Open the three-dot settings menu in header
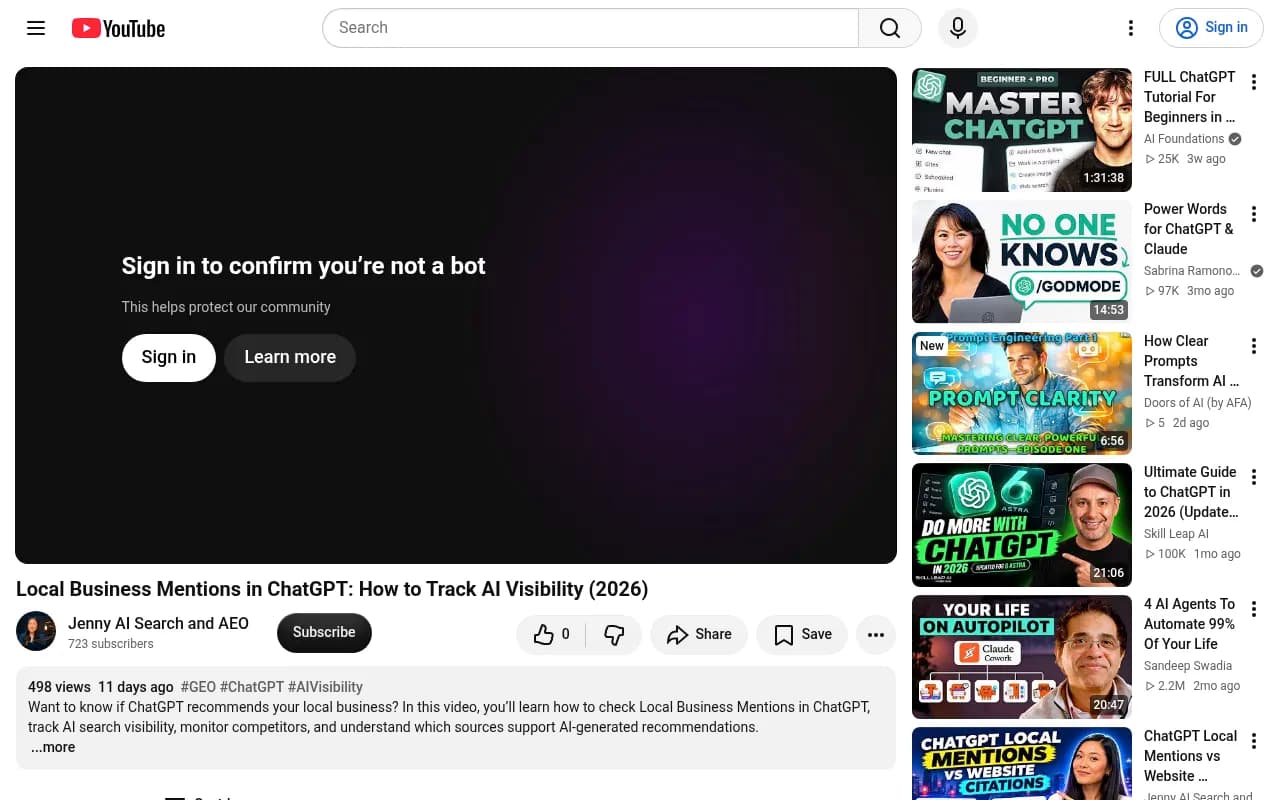 pos(1131,28)
